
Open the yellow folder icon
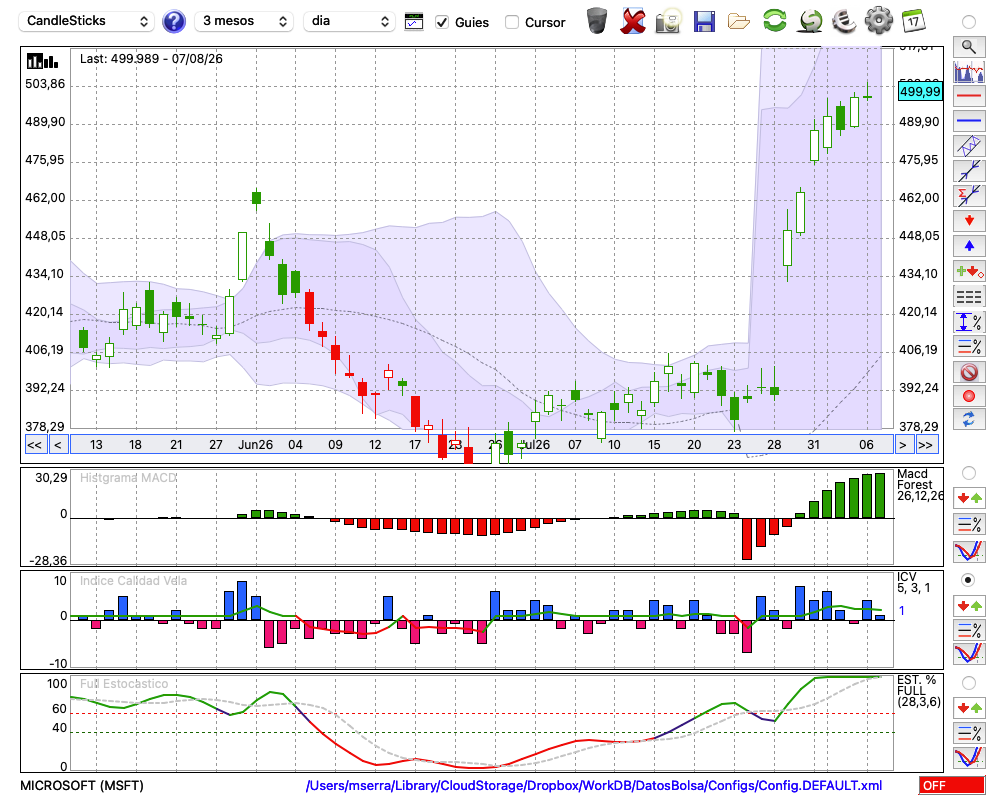pos(739,22)
